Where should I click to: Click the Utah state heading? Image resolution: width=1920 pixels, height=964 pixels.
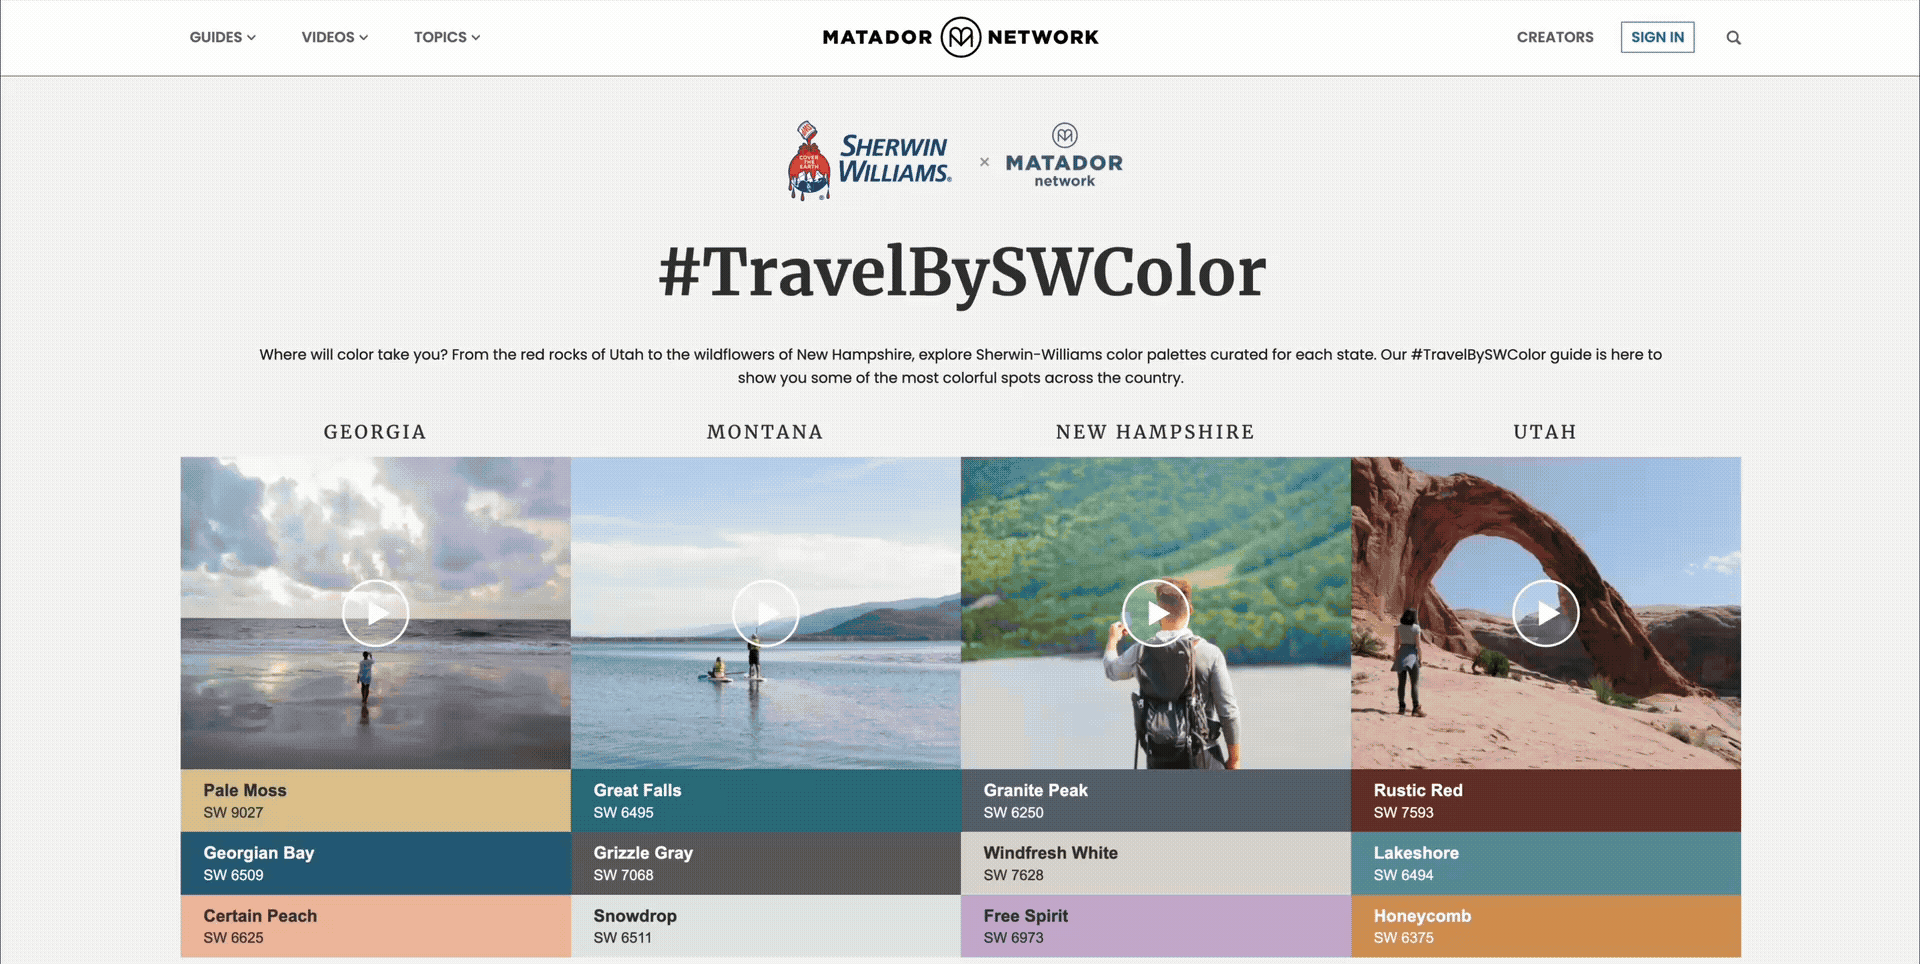click(1545, 432)
